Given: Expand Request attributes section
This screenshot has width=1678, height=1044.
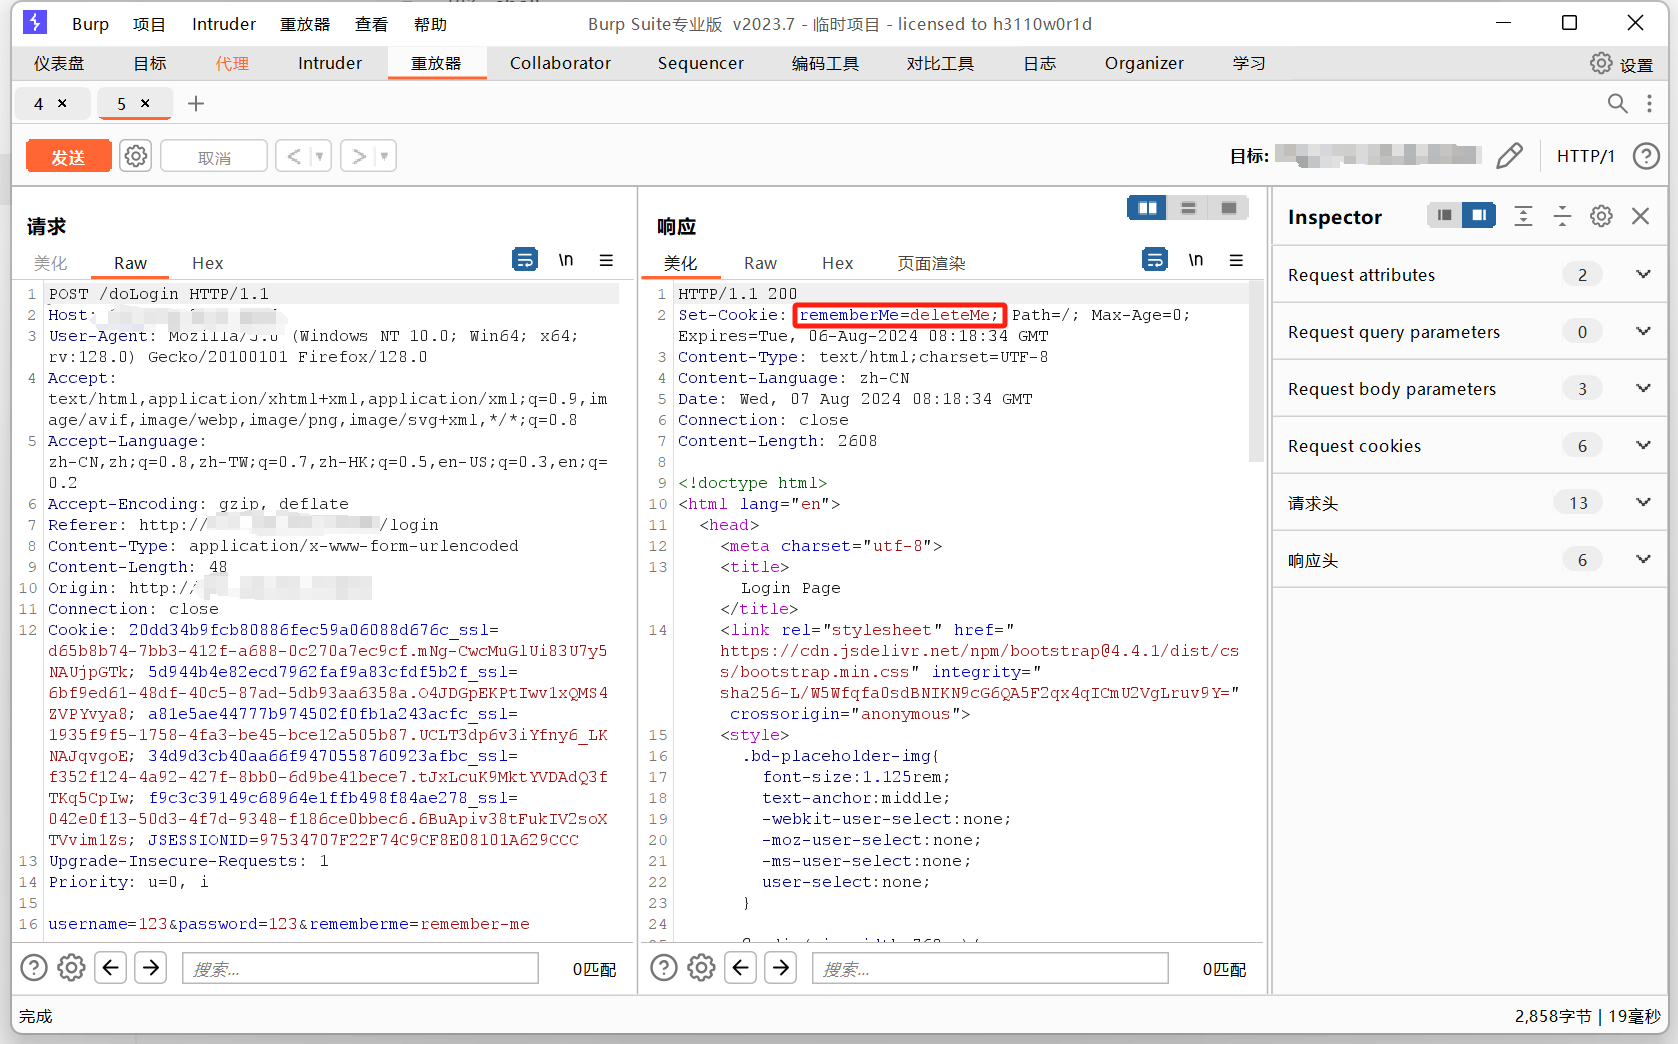Looking at the screenshot, I should pyautogui.click(x=1469, y=275).
